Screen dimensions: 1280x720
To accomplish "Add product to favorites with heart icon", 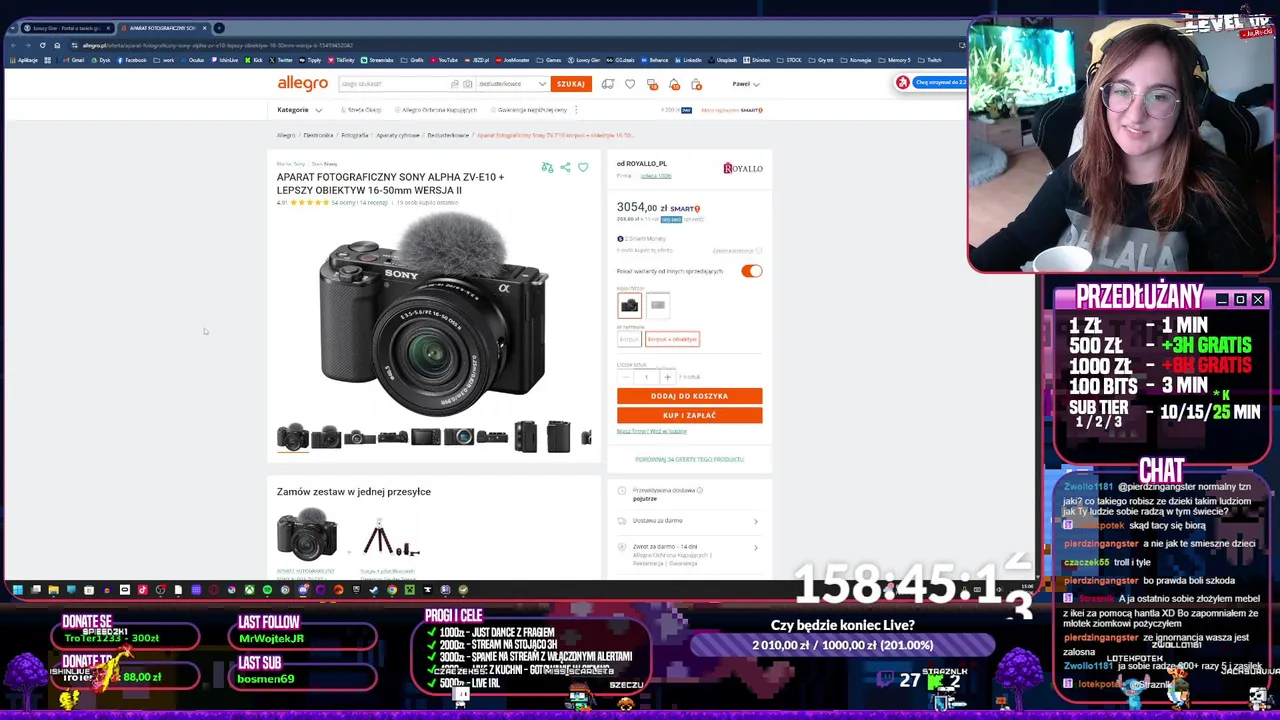I will [583, 167].
